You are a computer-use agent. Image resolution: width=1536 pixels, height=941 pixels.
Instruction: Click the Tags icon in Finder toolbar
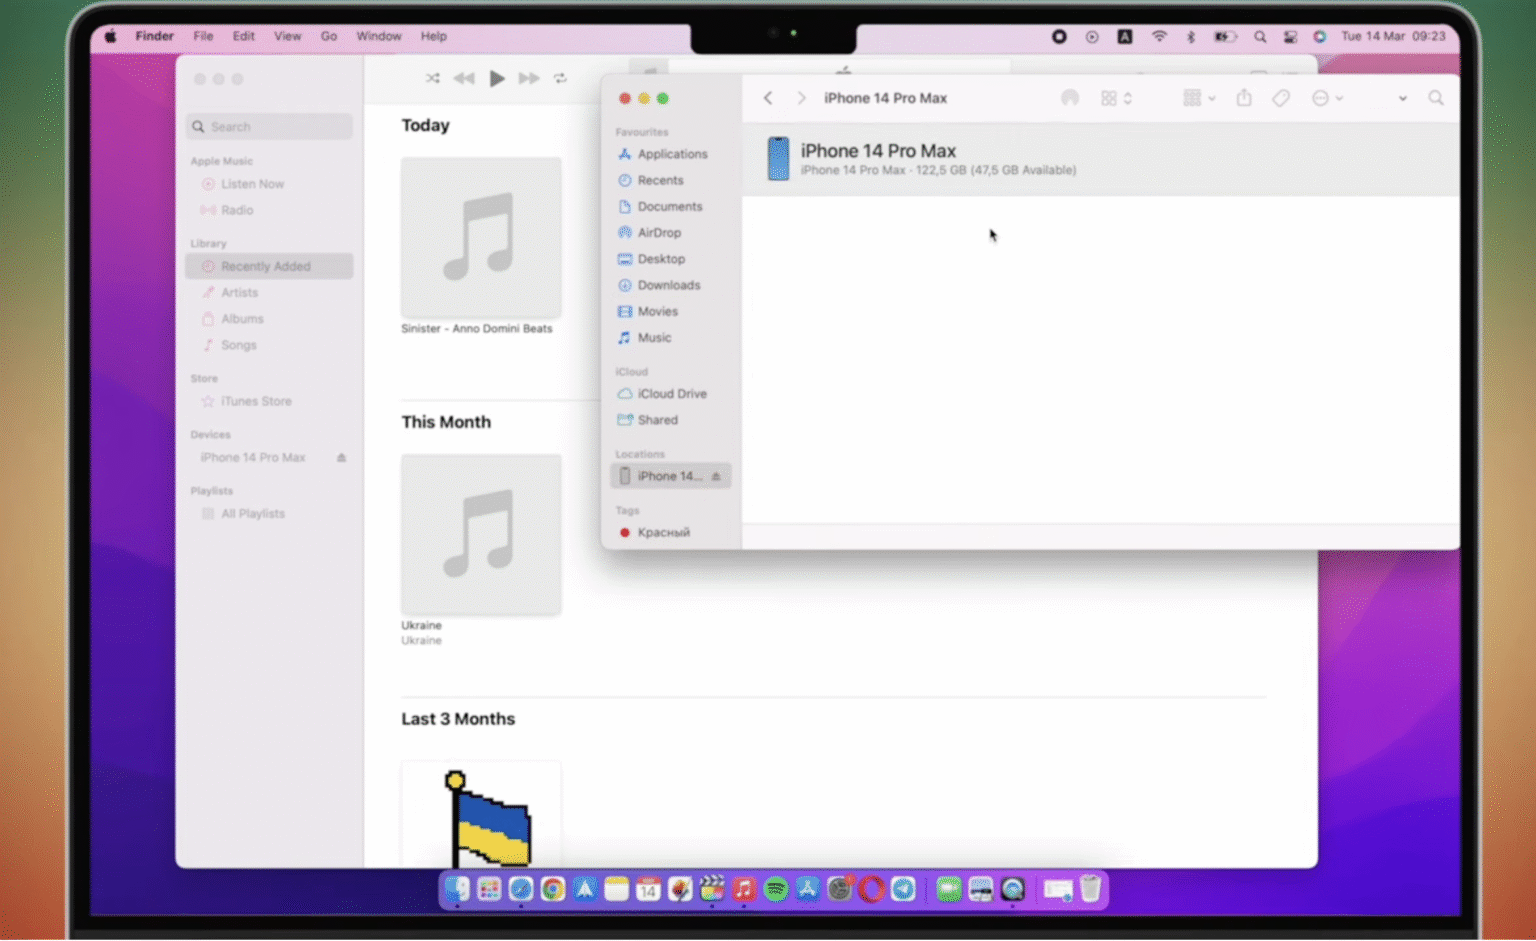[1281, 98]
